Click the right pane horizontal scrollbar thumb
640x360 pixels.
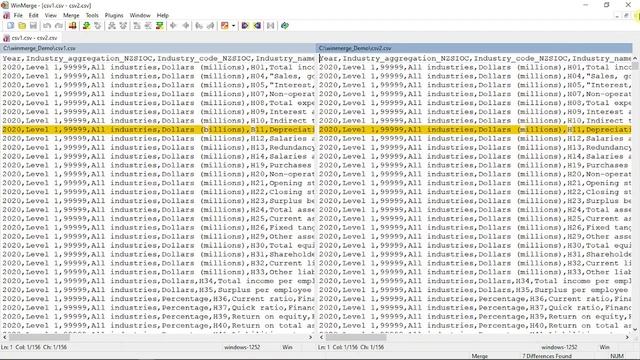coord(356,338)
